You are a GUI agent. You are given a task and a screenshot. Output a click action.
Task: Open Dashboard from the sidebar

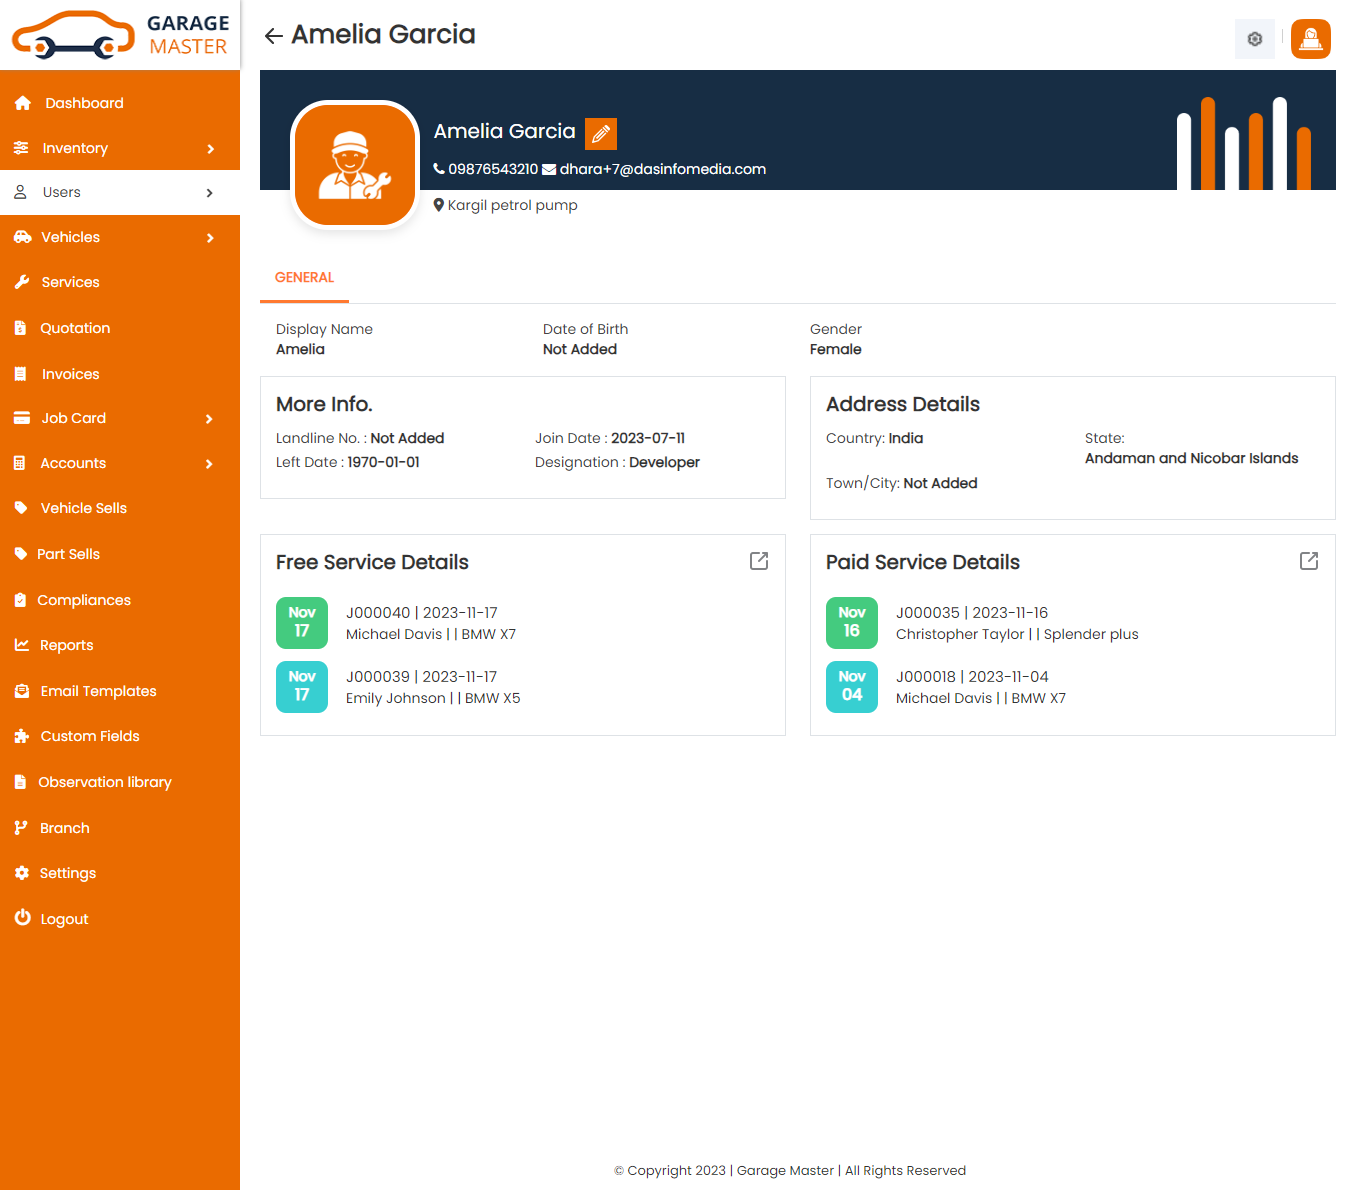pyautogui.click(x=84, y=103)
